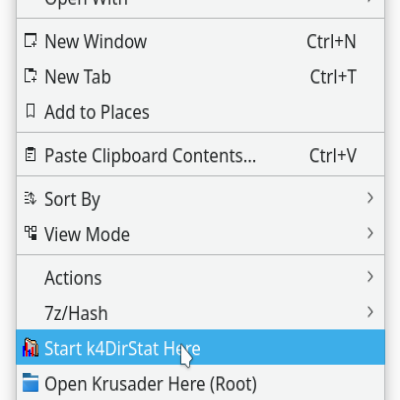The height and width of the screenshot is (400, 400).
Task: Launch Start k4DirStat Here
Action: click(200, 347)
